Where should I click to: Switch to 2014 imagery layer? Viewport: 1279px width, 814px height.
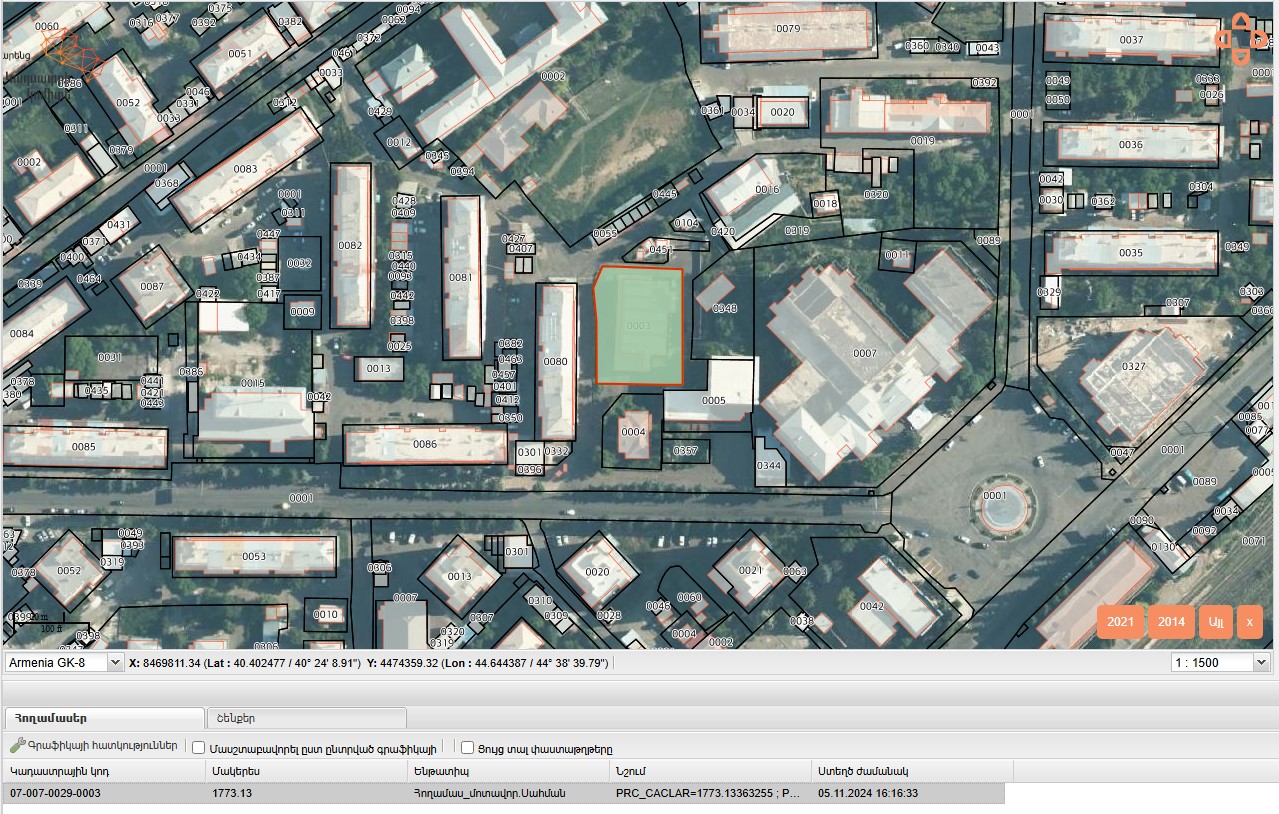coord(1171,621)
